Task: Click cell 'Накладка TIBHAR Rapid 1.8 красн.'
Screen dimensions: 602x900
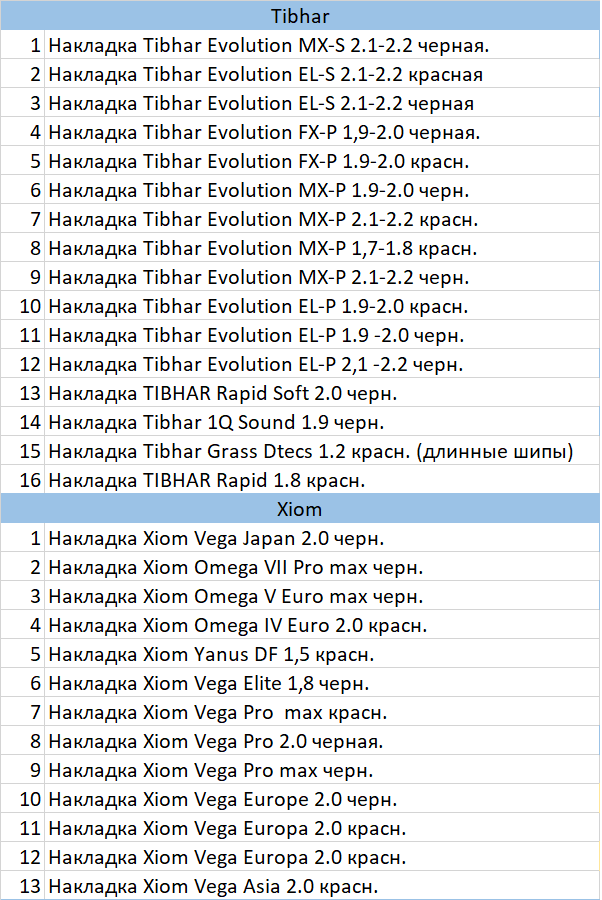Action: coord(322,480)
